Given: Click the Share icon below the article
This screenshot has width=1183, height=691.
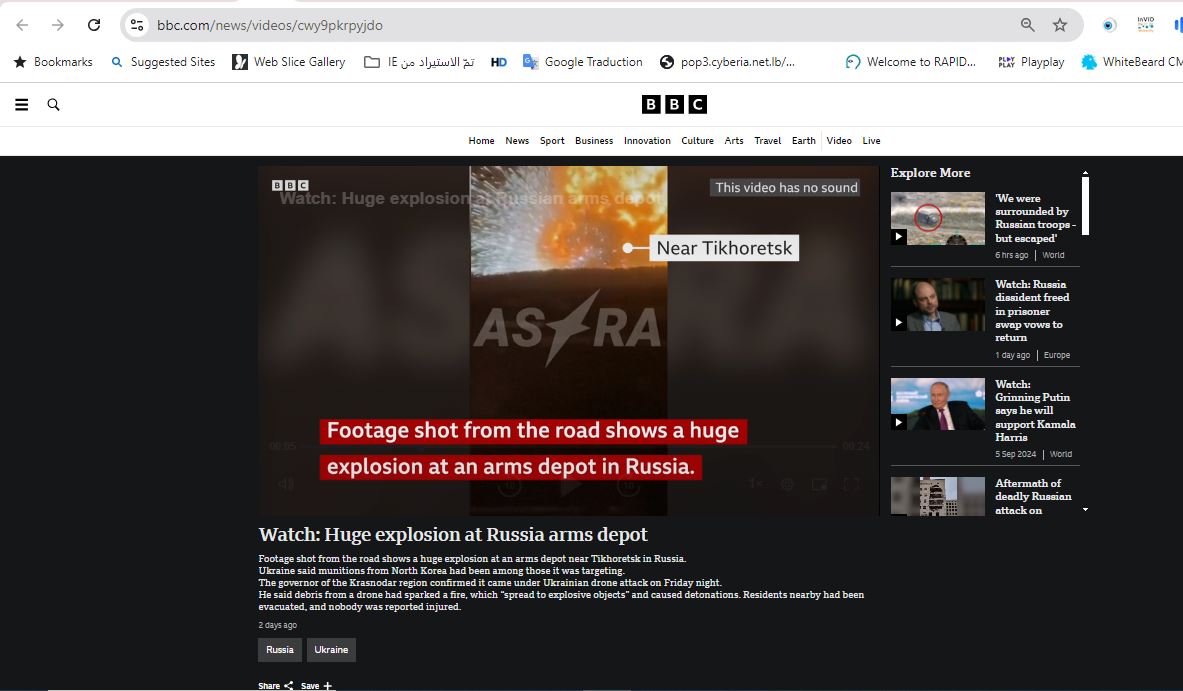Looking at the screenshot, I should click(289, 686).
